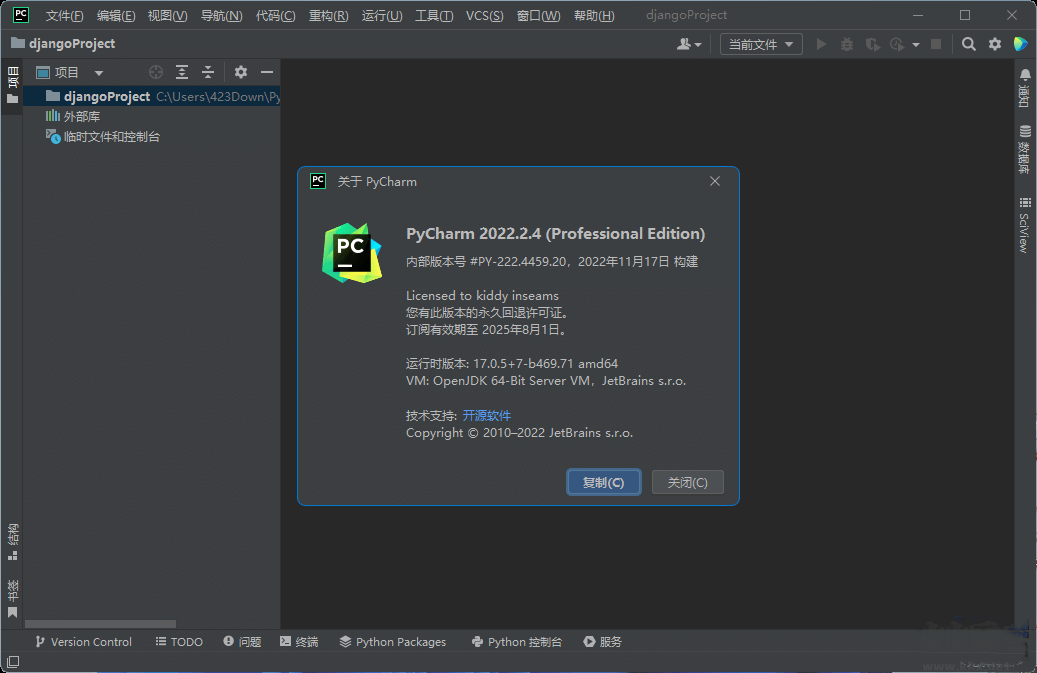The width and height of the screenshot is (1037, 673).
Task: Select all files in the Project panel
Action: pos(156,71)
